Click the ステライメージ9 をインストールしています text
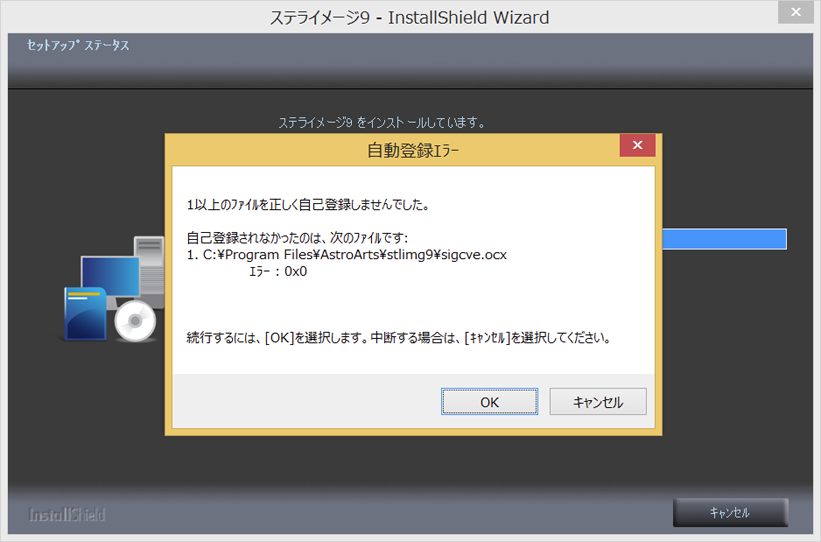 point(382,123)
